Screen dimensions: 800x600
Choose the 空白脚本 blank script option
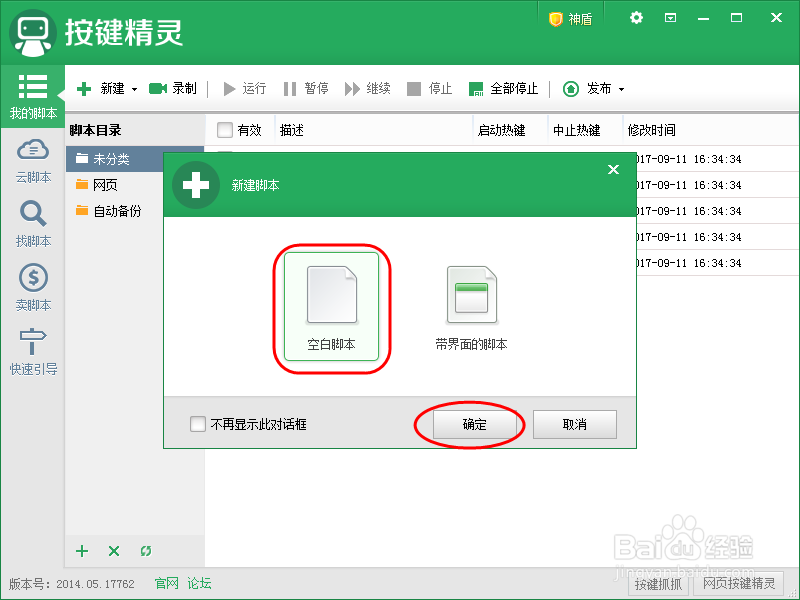(332, 307)
